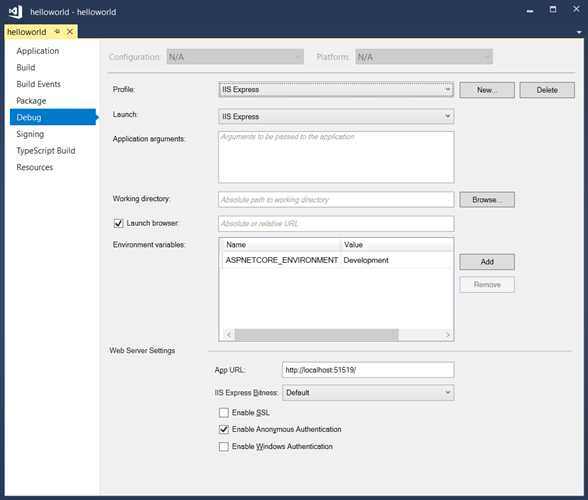Focus the Launch browser URL field
The height and width of the screenshot is (500, 588).
tap(336, 224)
